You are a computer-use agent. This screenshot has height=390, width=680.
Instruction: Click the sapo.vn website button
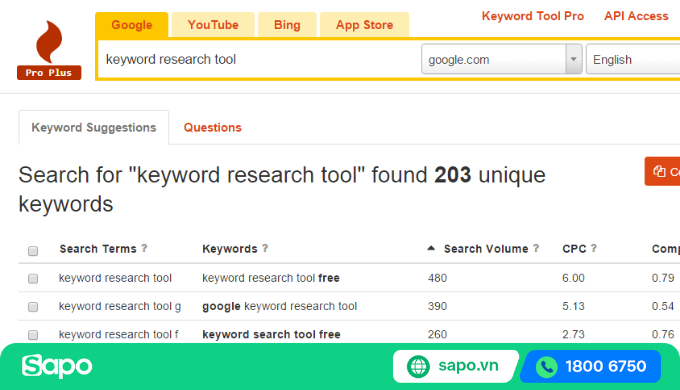click(455, 367)
